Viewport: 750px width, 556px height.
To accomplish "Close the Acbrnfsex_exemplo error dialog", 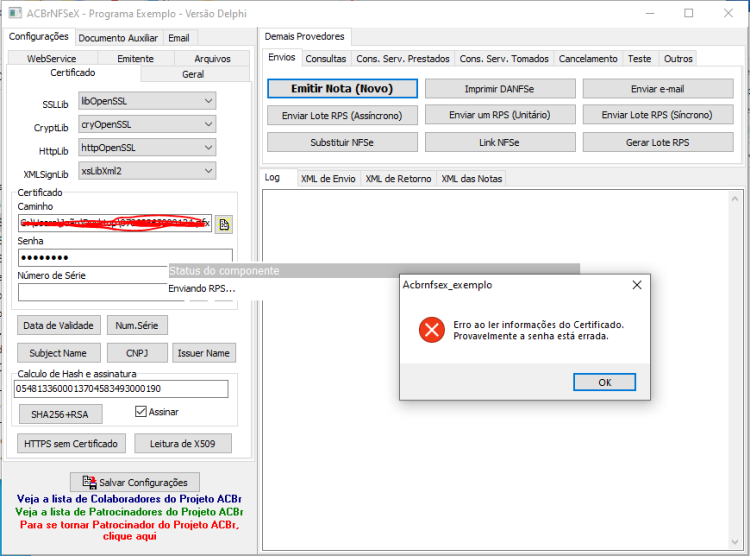I will [637, 285].
